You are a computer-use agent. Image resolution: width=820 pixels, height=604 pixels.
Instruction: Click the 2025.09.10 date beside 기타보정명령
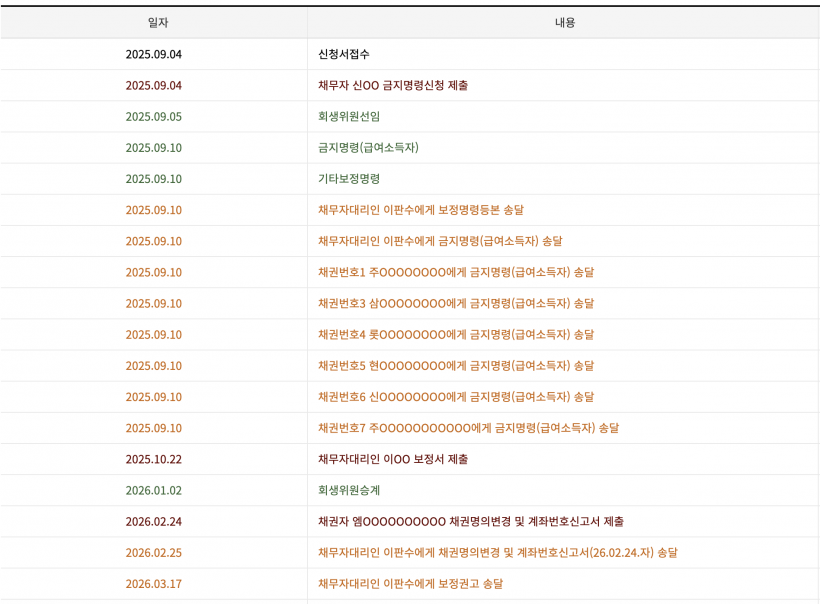(154, 179)
